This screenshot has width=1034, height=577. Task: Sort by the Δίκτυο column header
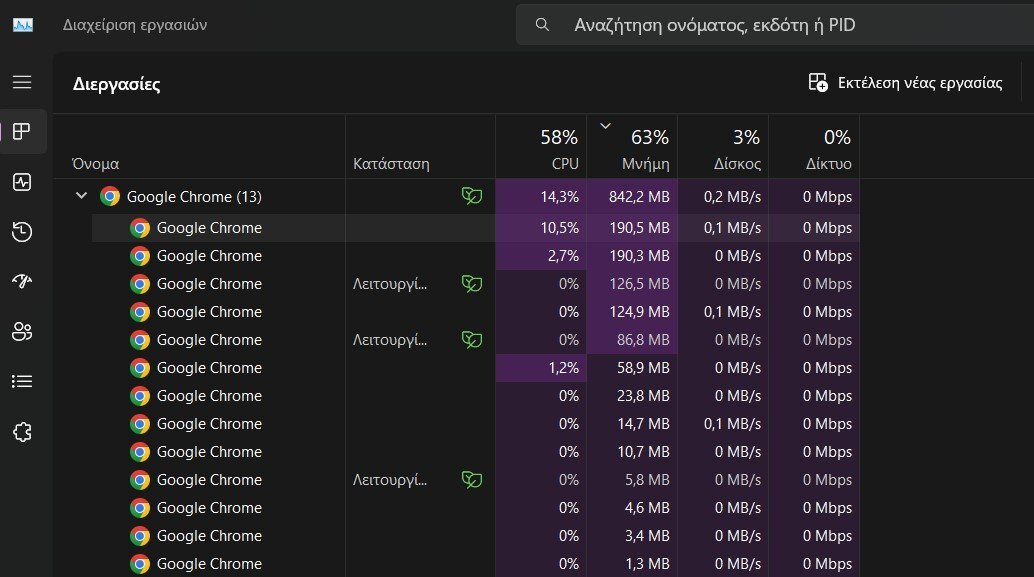coord(814,147)
